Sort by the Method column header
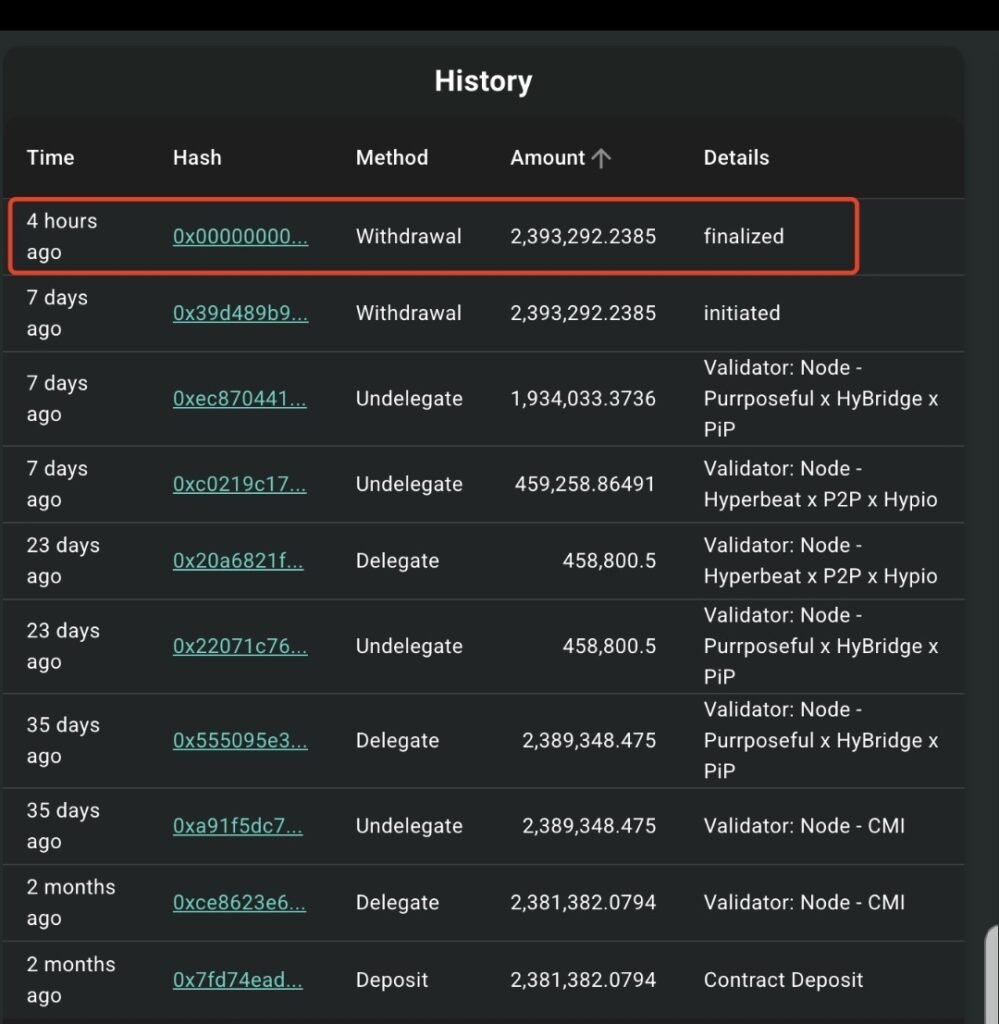999x1024 pixels. [392, 158]
